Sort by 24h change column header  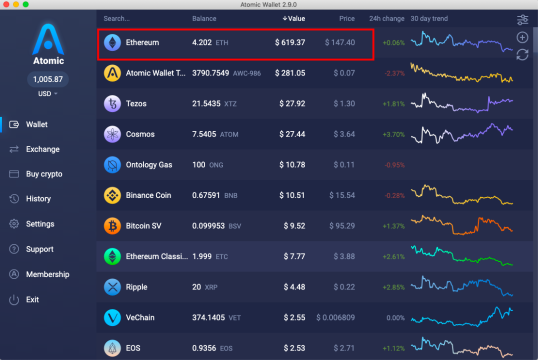[386, 19]
